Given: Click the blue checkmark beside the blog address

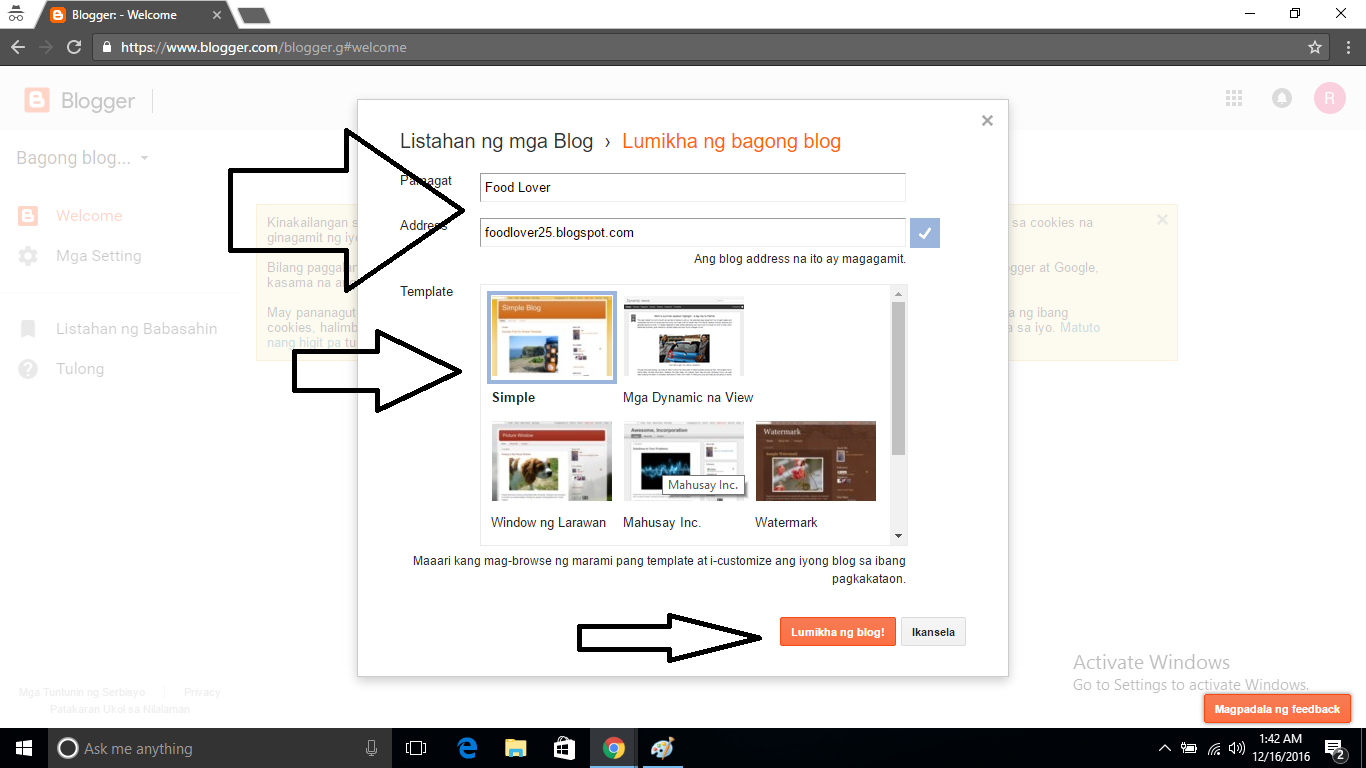Looking at the screenshot, I should [924, 232].
